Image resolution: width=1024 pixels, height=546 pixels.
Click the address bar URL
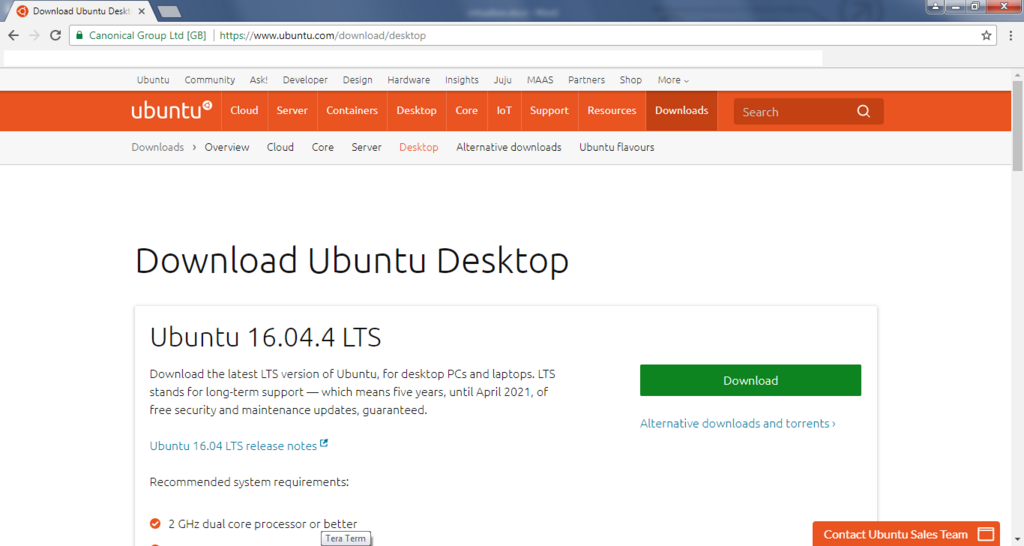coord(323,35)
